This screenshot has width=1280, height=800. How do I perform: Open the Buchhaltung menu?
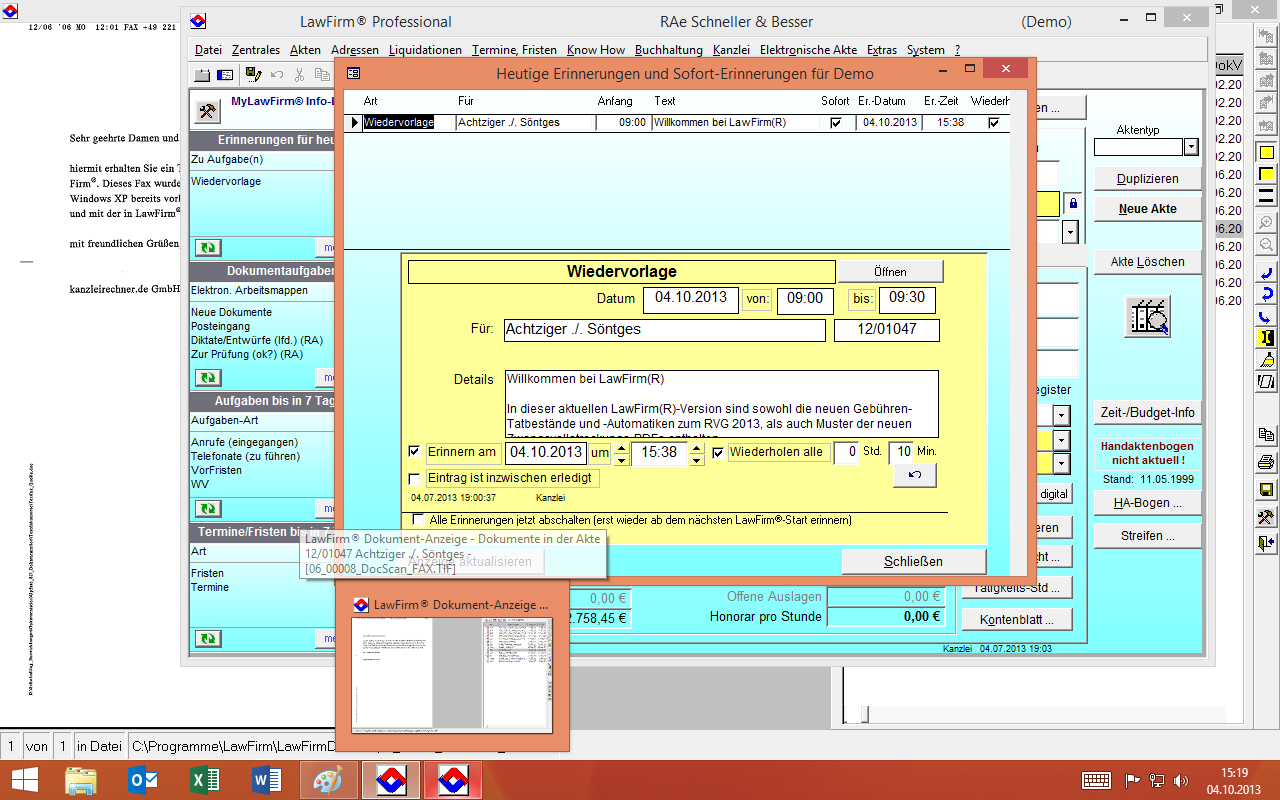tap(669, 50)
